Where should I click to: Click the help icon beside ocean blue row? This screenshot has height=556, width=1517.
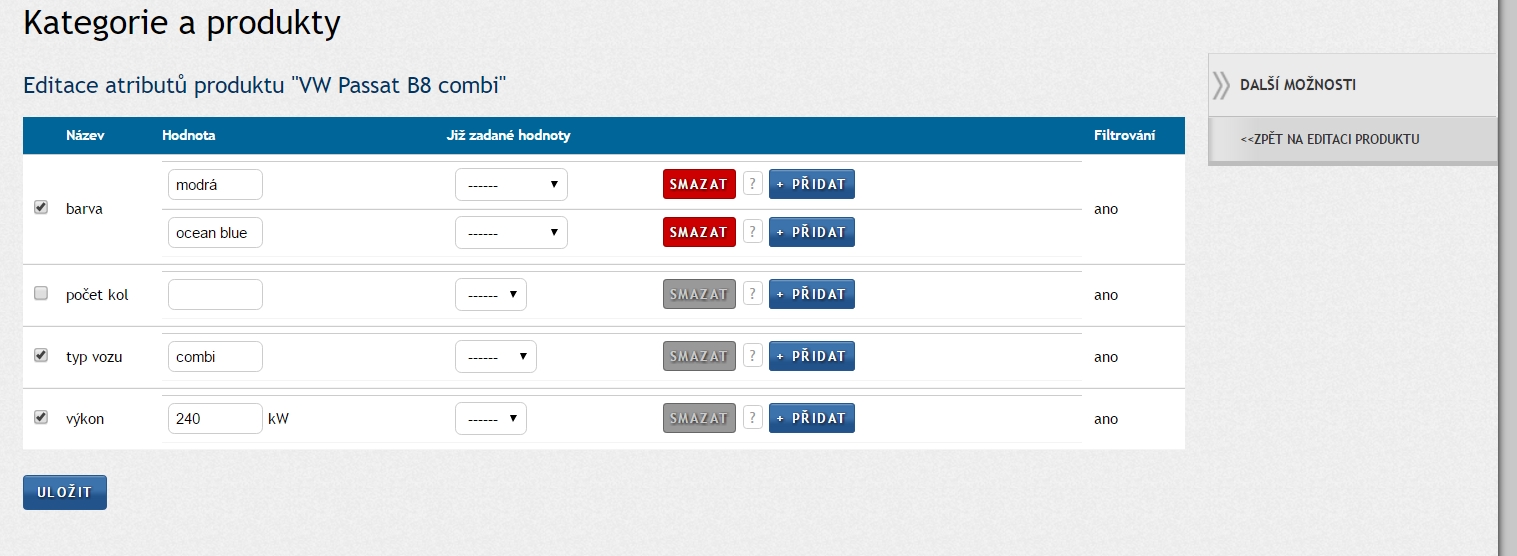click(x=753, y=232)
